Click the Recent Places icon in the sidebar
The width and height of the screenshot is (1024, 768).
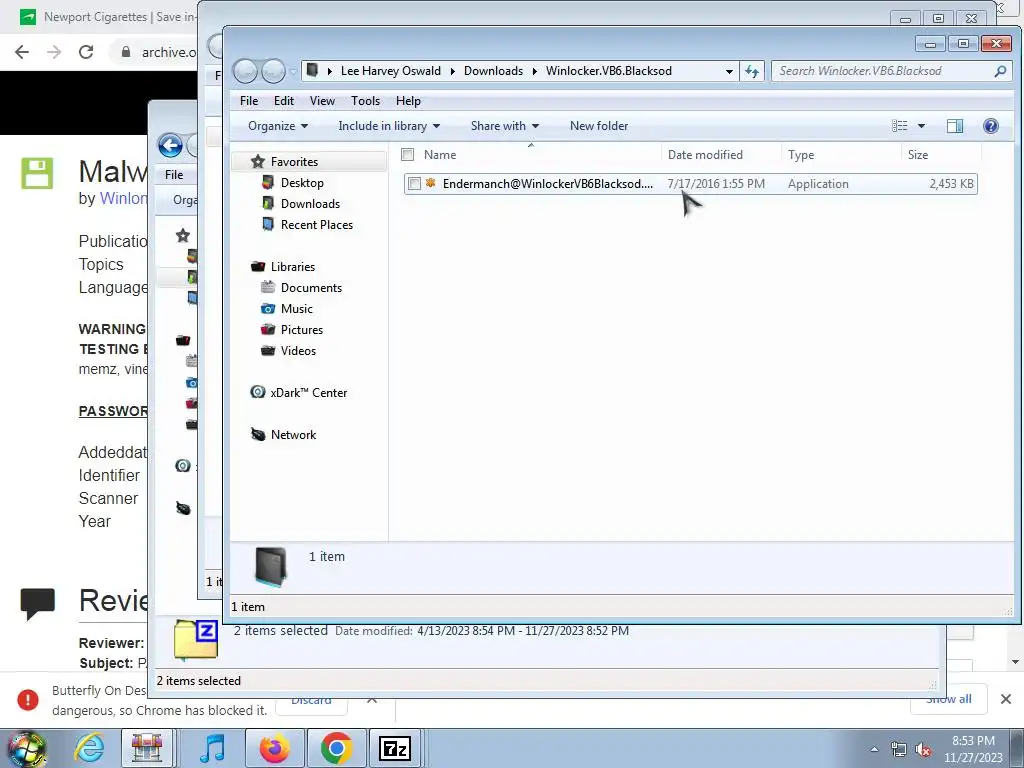coord(268,224)
